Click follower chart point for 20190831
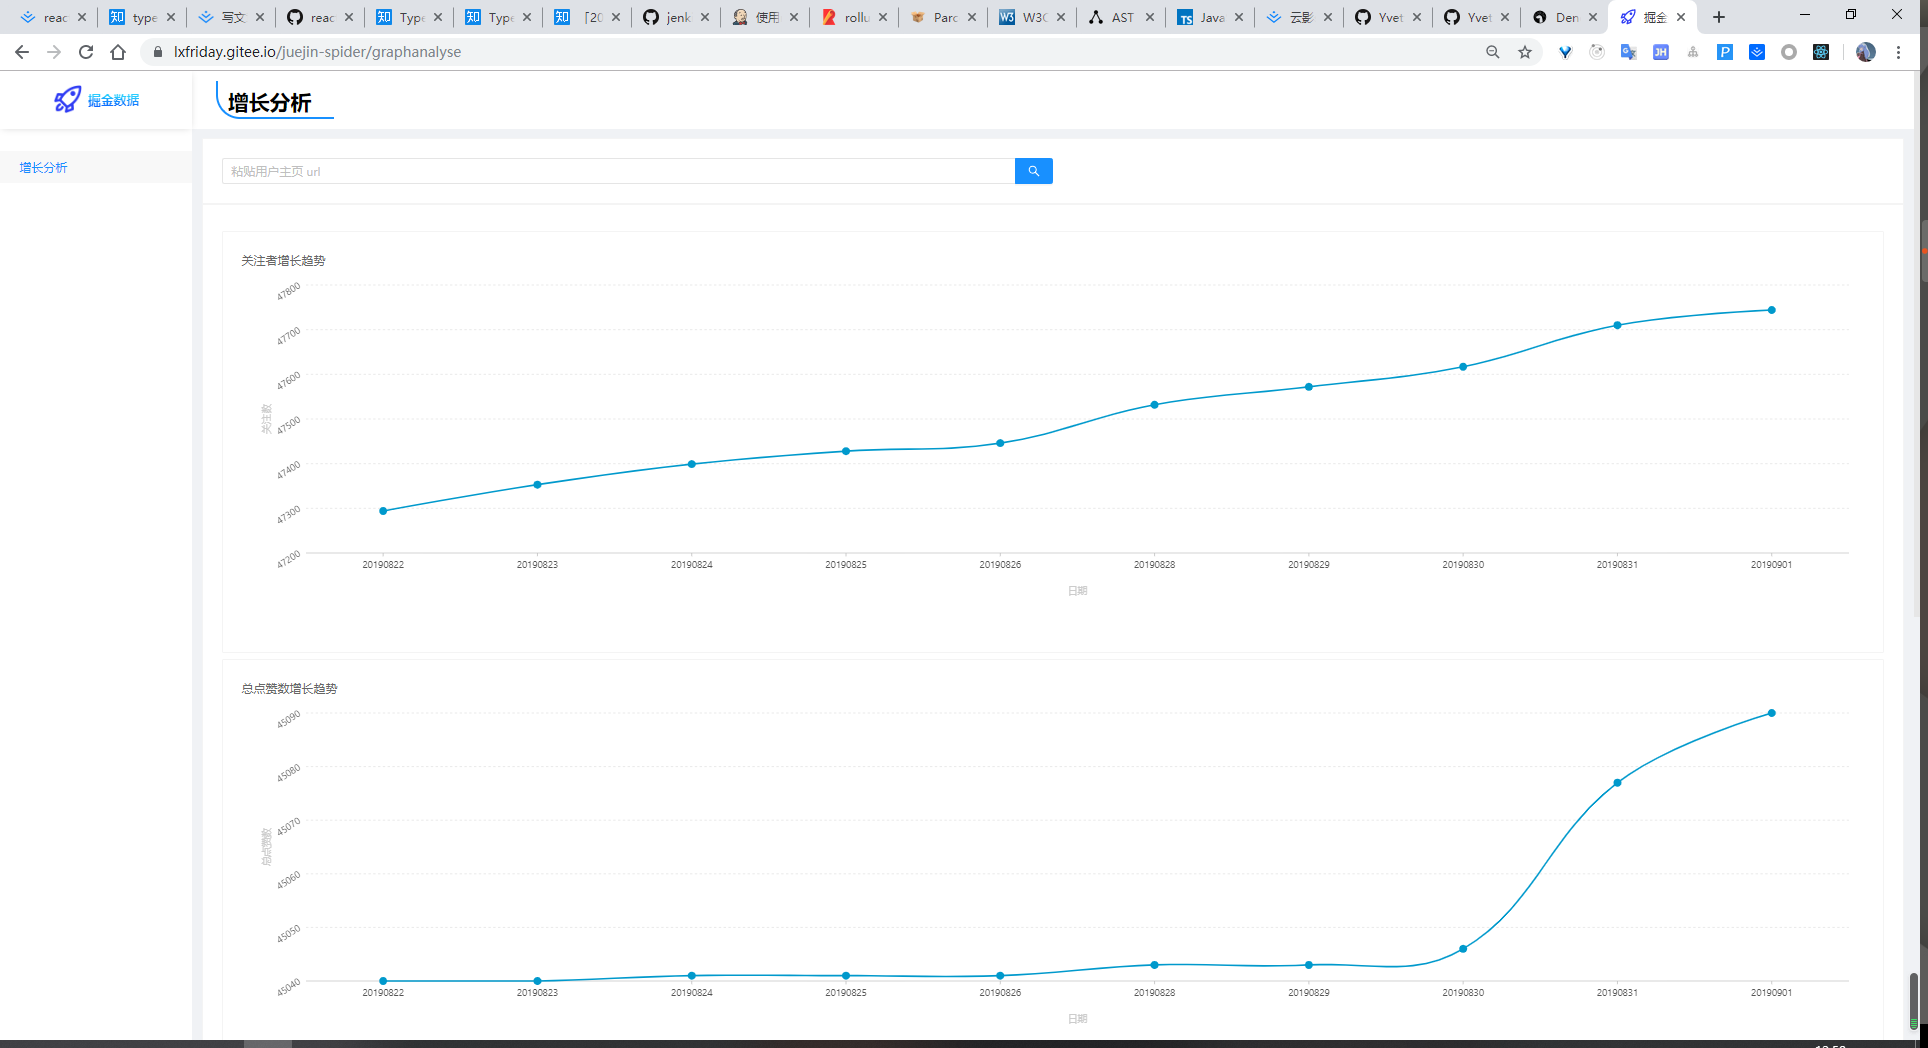 pos(1617,325)
